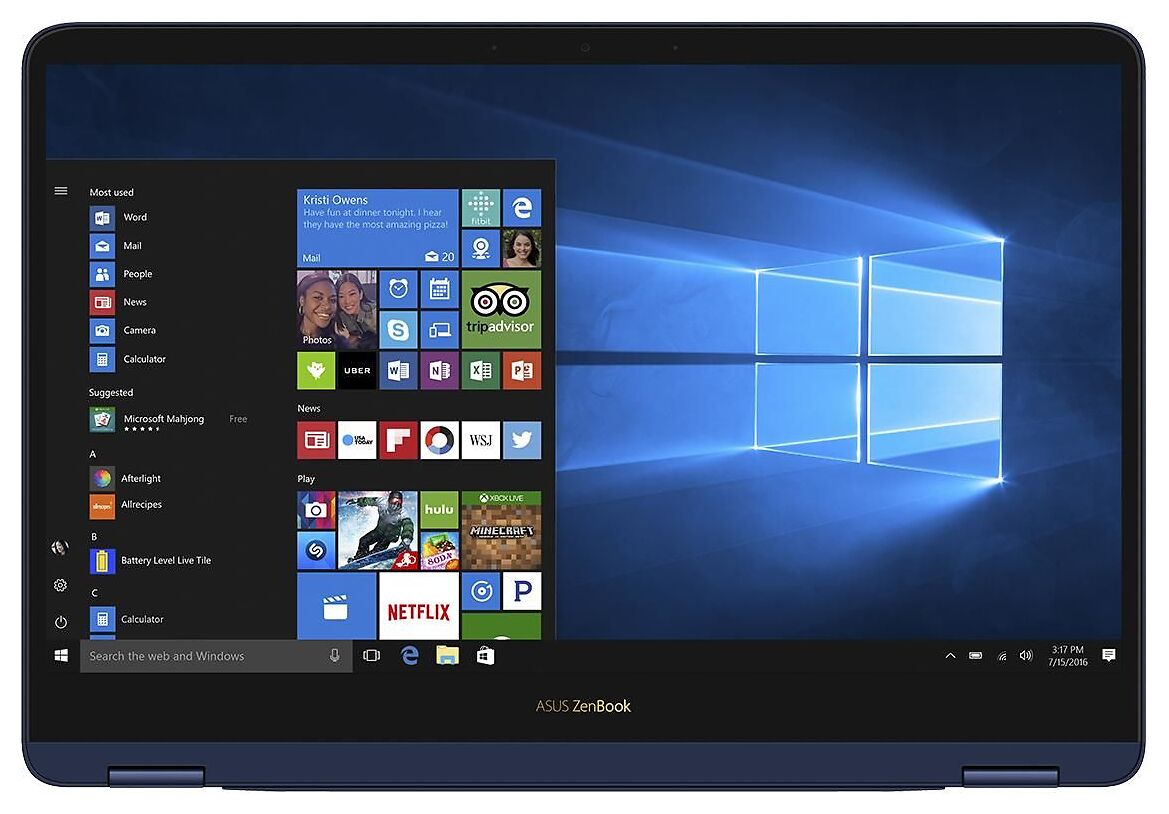Expand the Start menu hamburger navigation

point(61,191)
